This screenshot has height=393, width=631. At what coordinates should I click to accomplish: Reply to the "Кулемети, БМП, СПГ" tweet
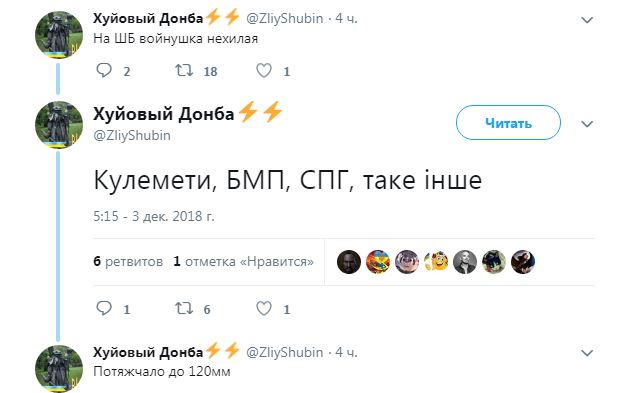(104, 309)
